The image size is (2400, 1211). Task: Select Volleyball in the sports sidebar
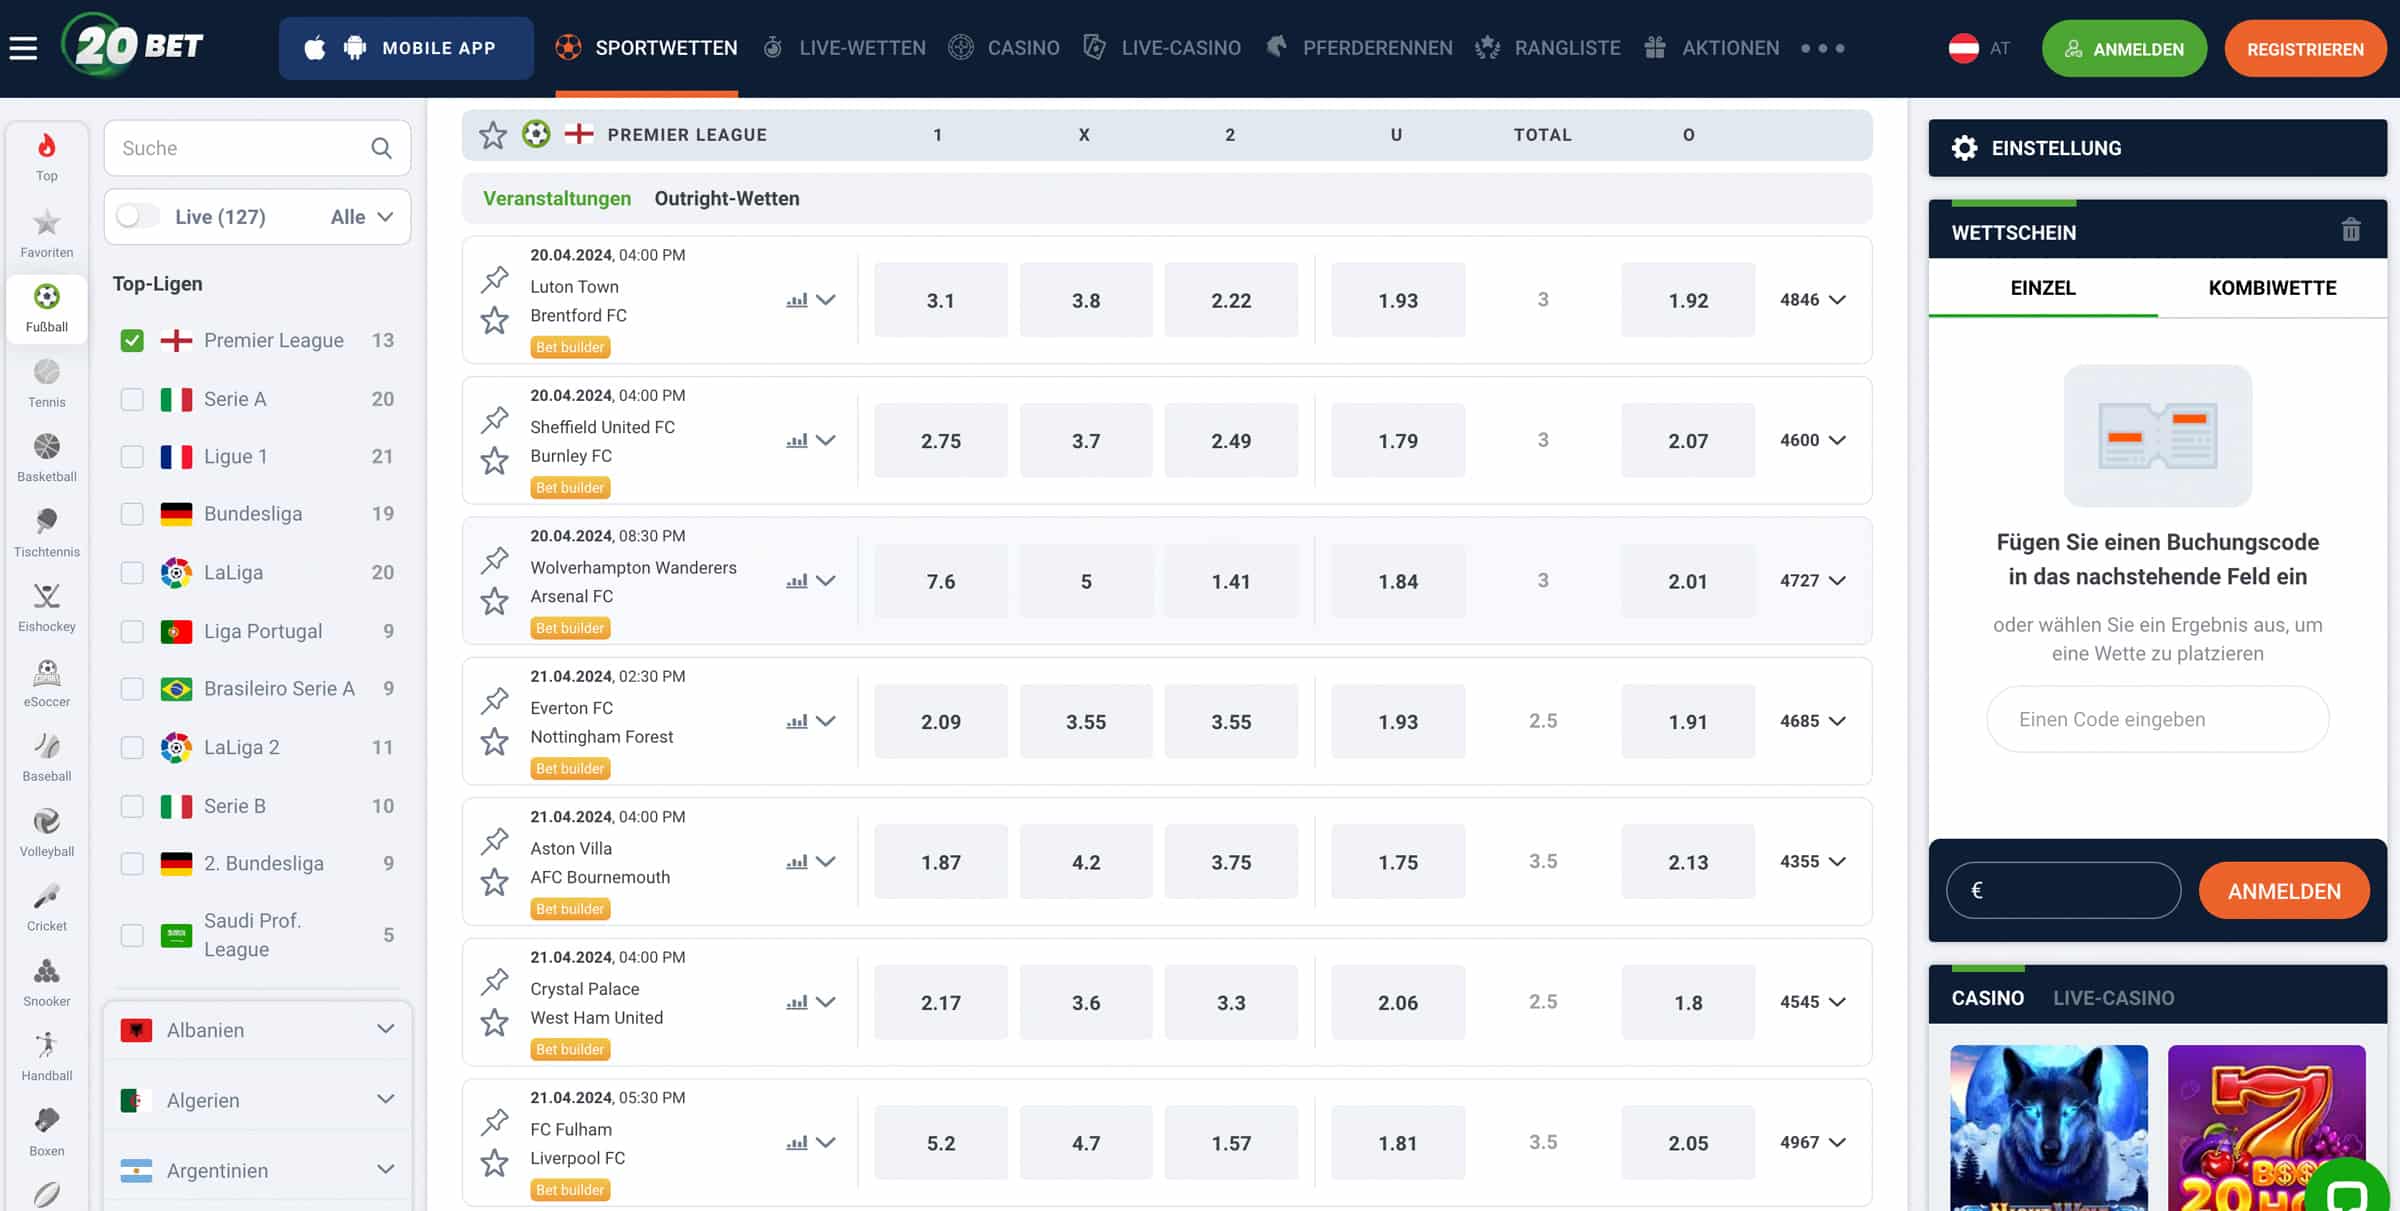tap(47, 832)
